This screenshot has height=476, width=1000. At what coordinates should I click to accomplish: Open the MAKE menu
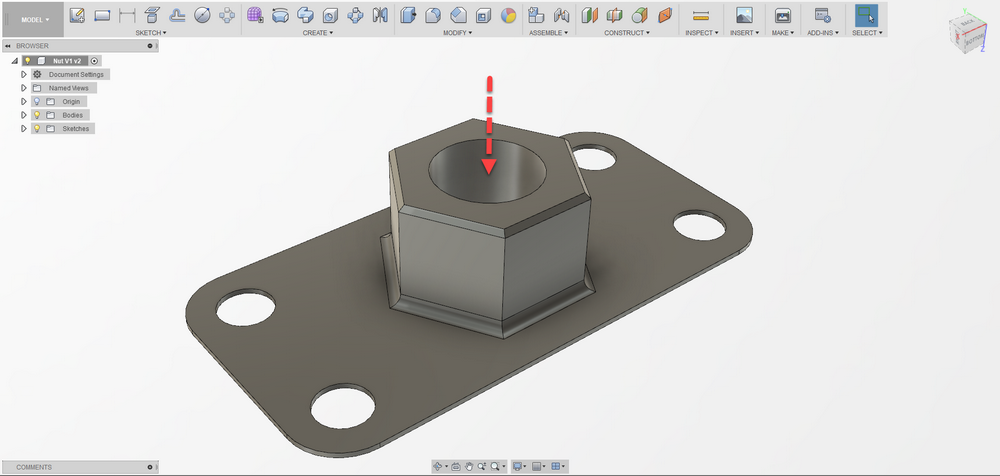(x=783, y=33)
